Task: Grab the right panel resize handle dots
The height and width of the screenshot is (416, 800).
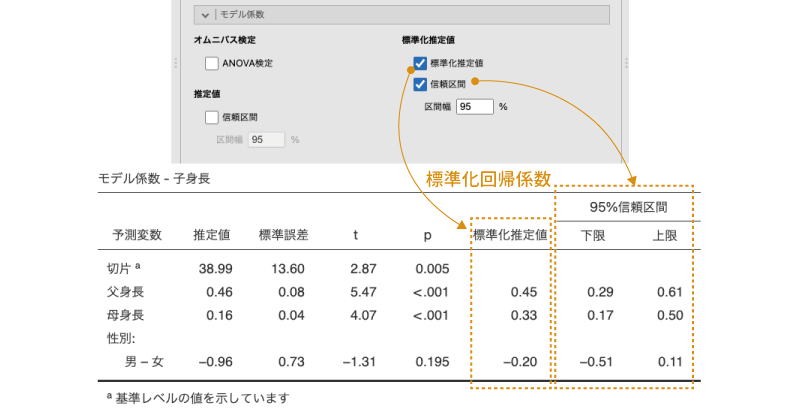Action: pos(627,63)
